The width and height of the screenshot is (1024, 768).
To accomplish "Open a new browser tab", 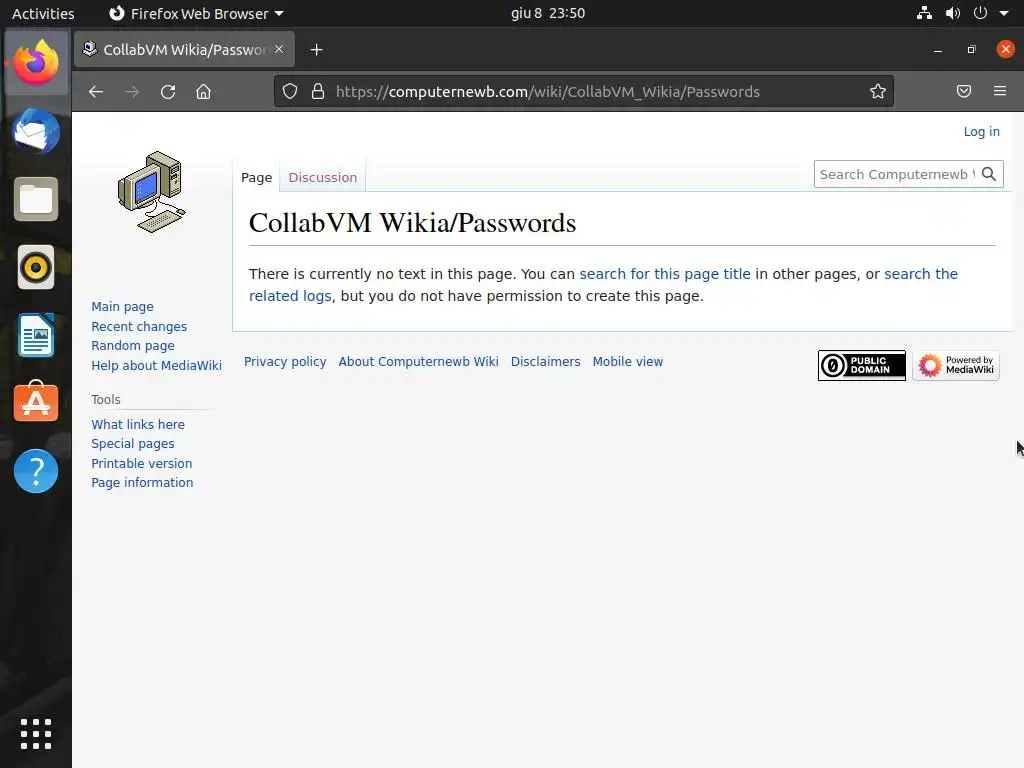I will coord(317,50).
